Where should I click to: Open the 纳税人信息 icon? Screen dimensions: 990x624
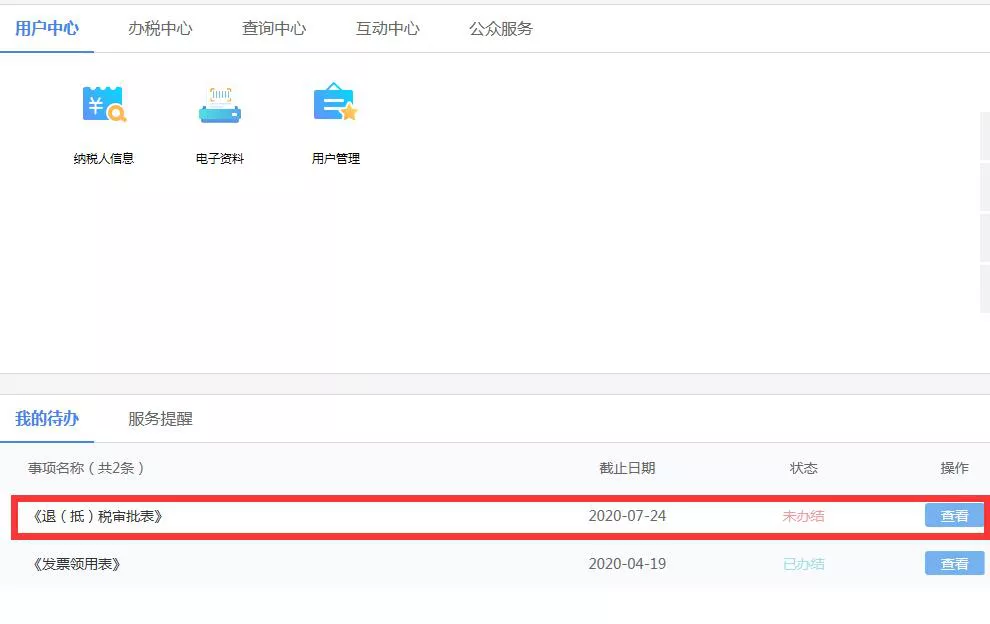tap(104, 104)
